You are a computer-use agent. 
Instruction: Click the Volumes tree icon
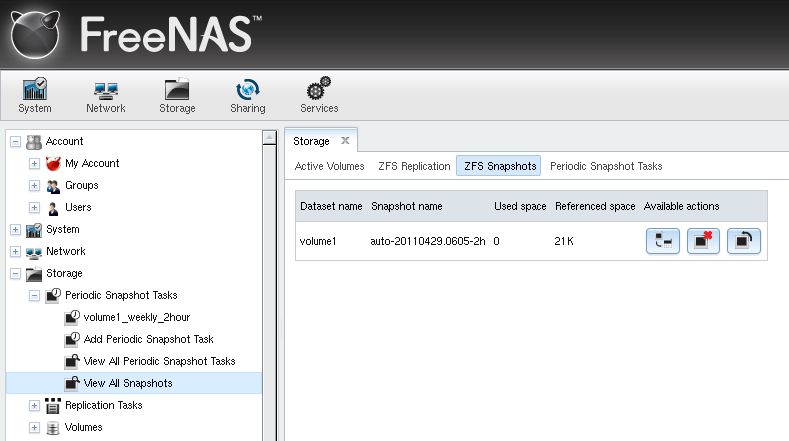(53, 428)
